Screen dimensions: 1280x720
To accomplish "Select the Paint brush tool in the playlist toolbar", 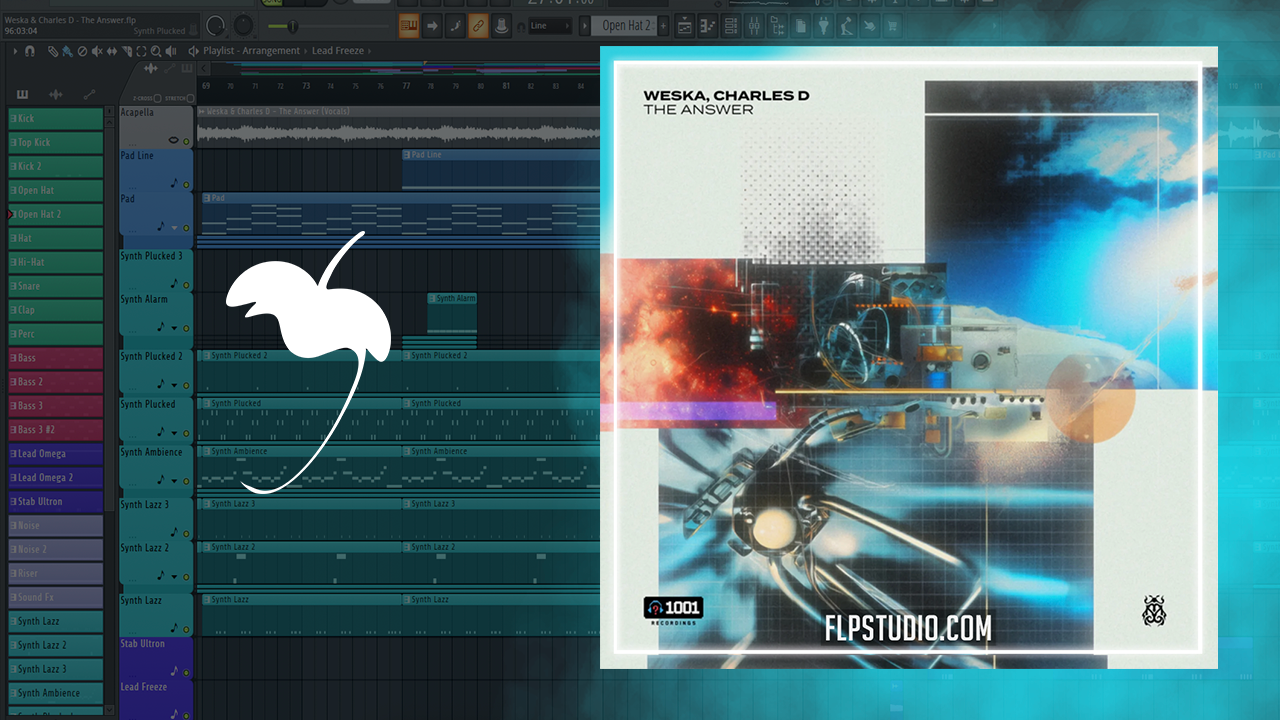I will (67, 51).
